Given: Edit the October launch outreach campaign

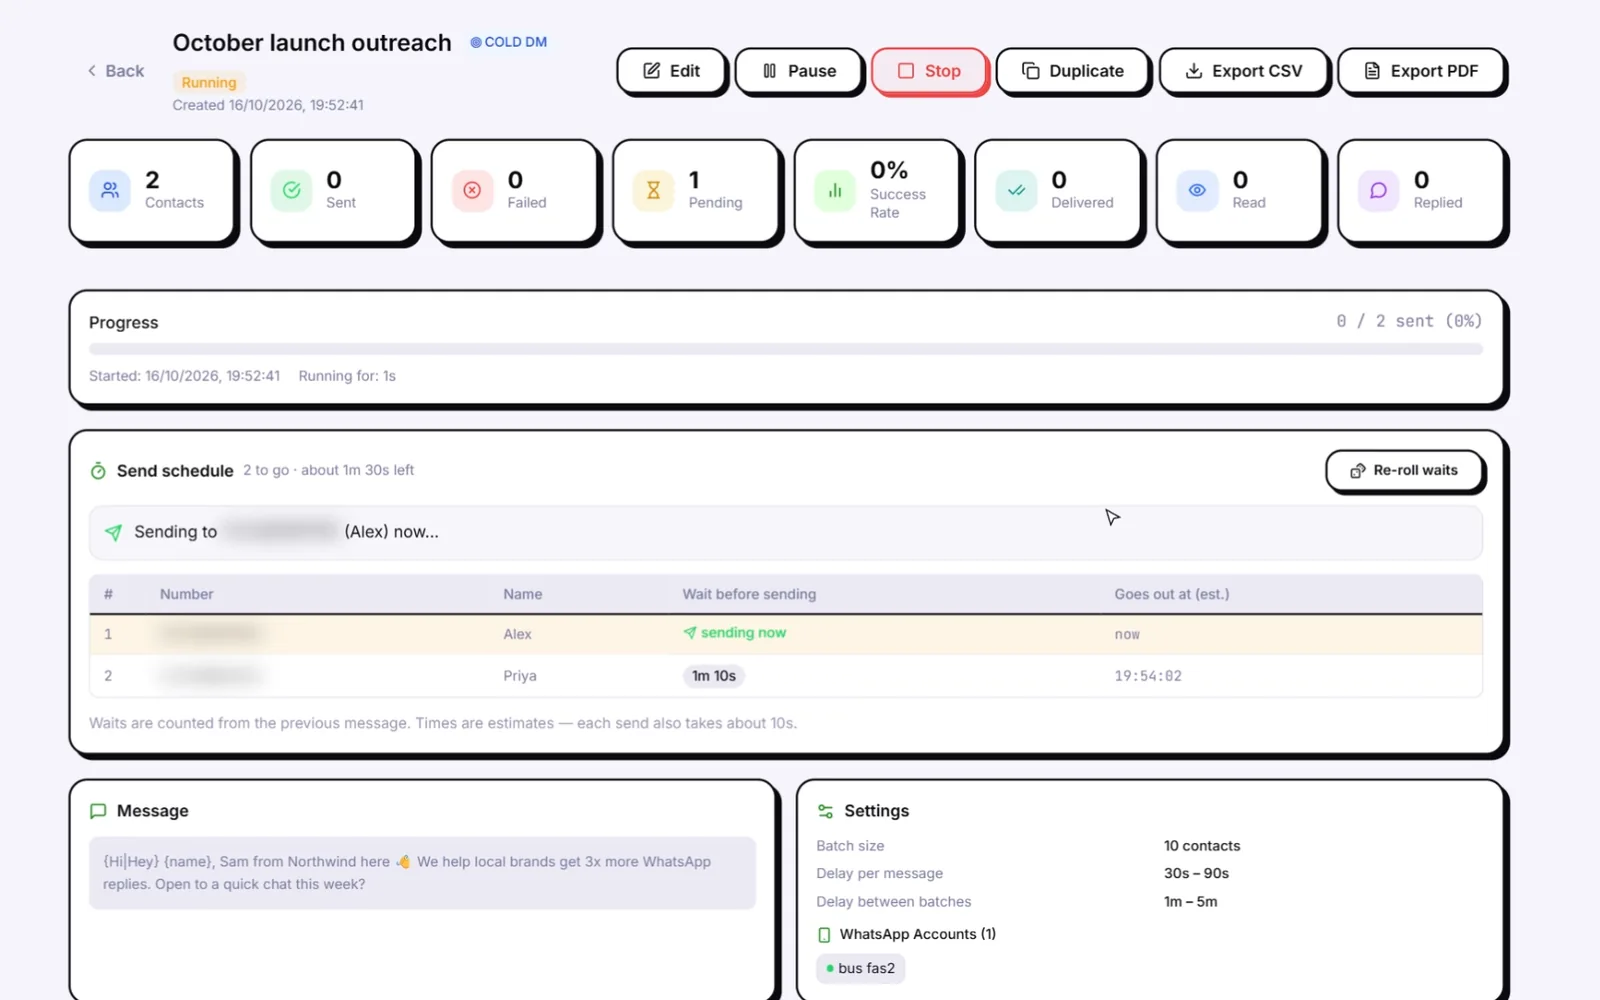Looking at the screenshot, I should coord(671,71).
